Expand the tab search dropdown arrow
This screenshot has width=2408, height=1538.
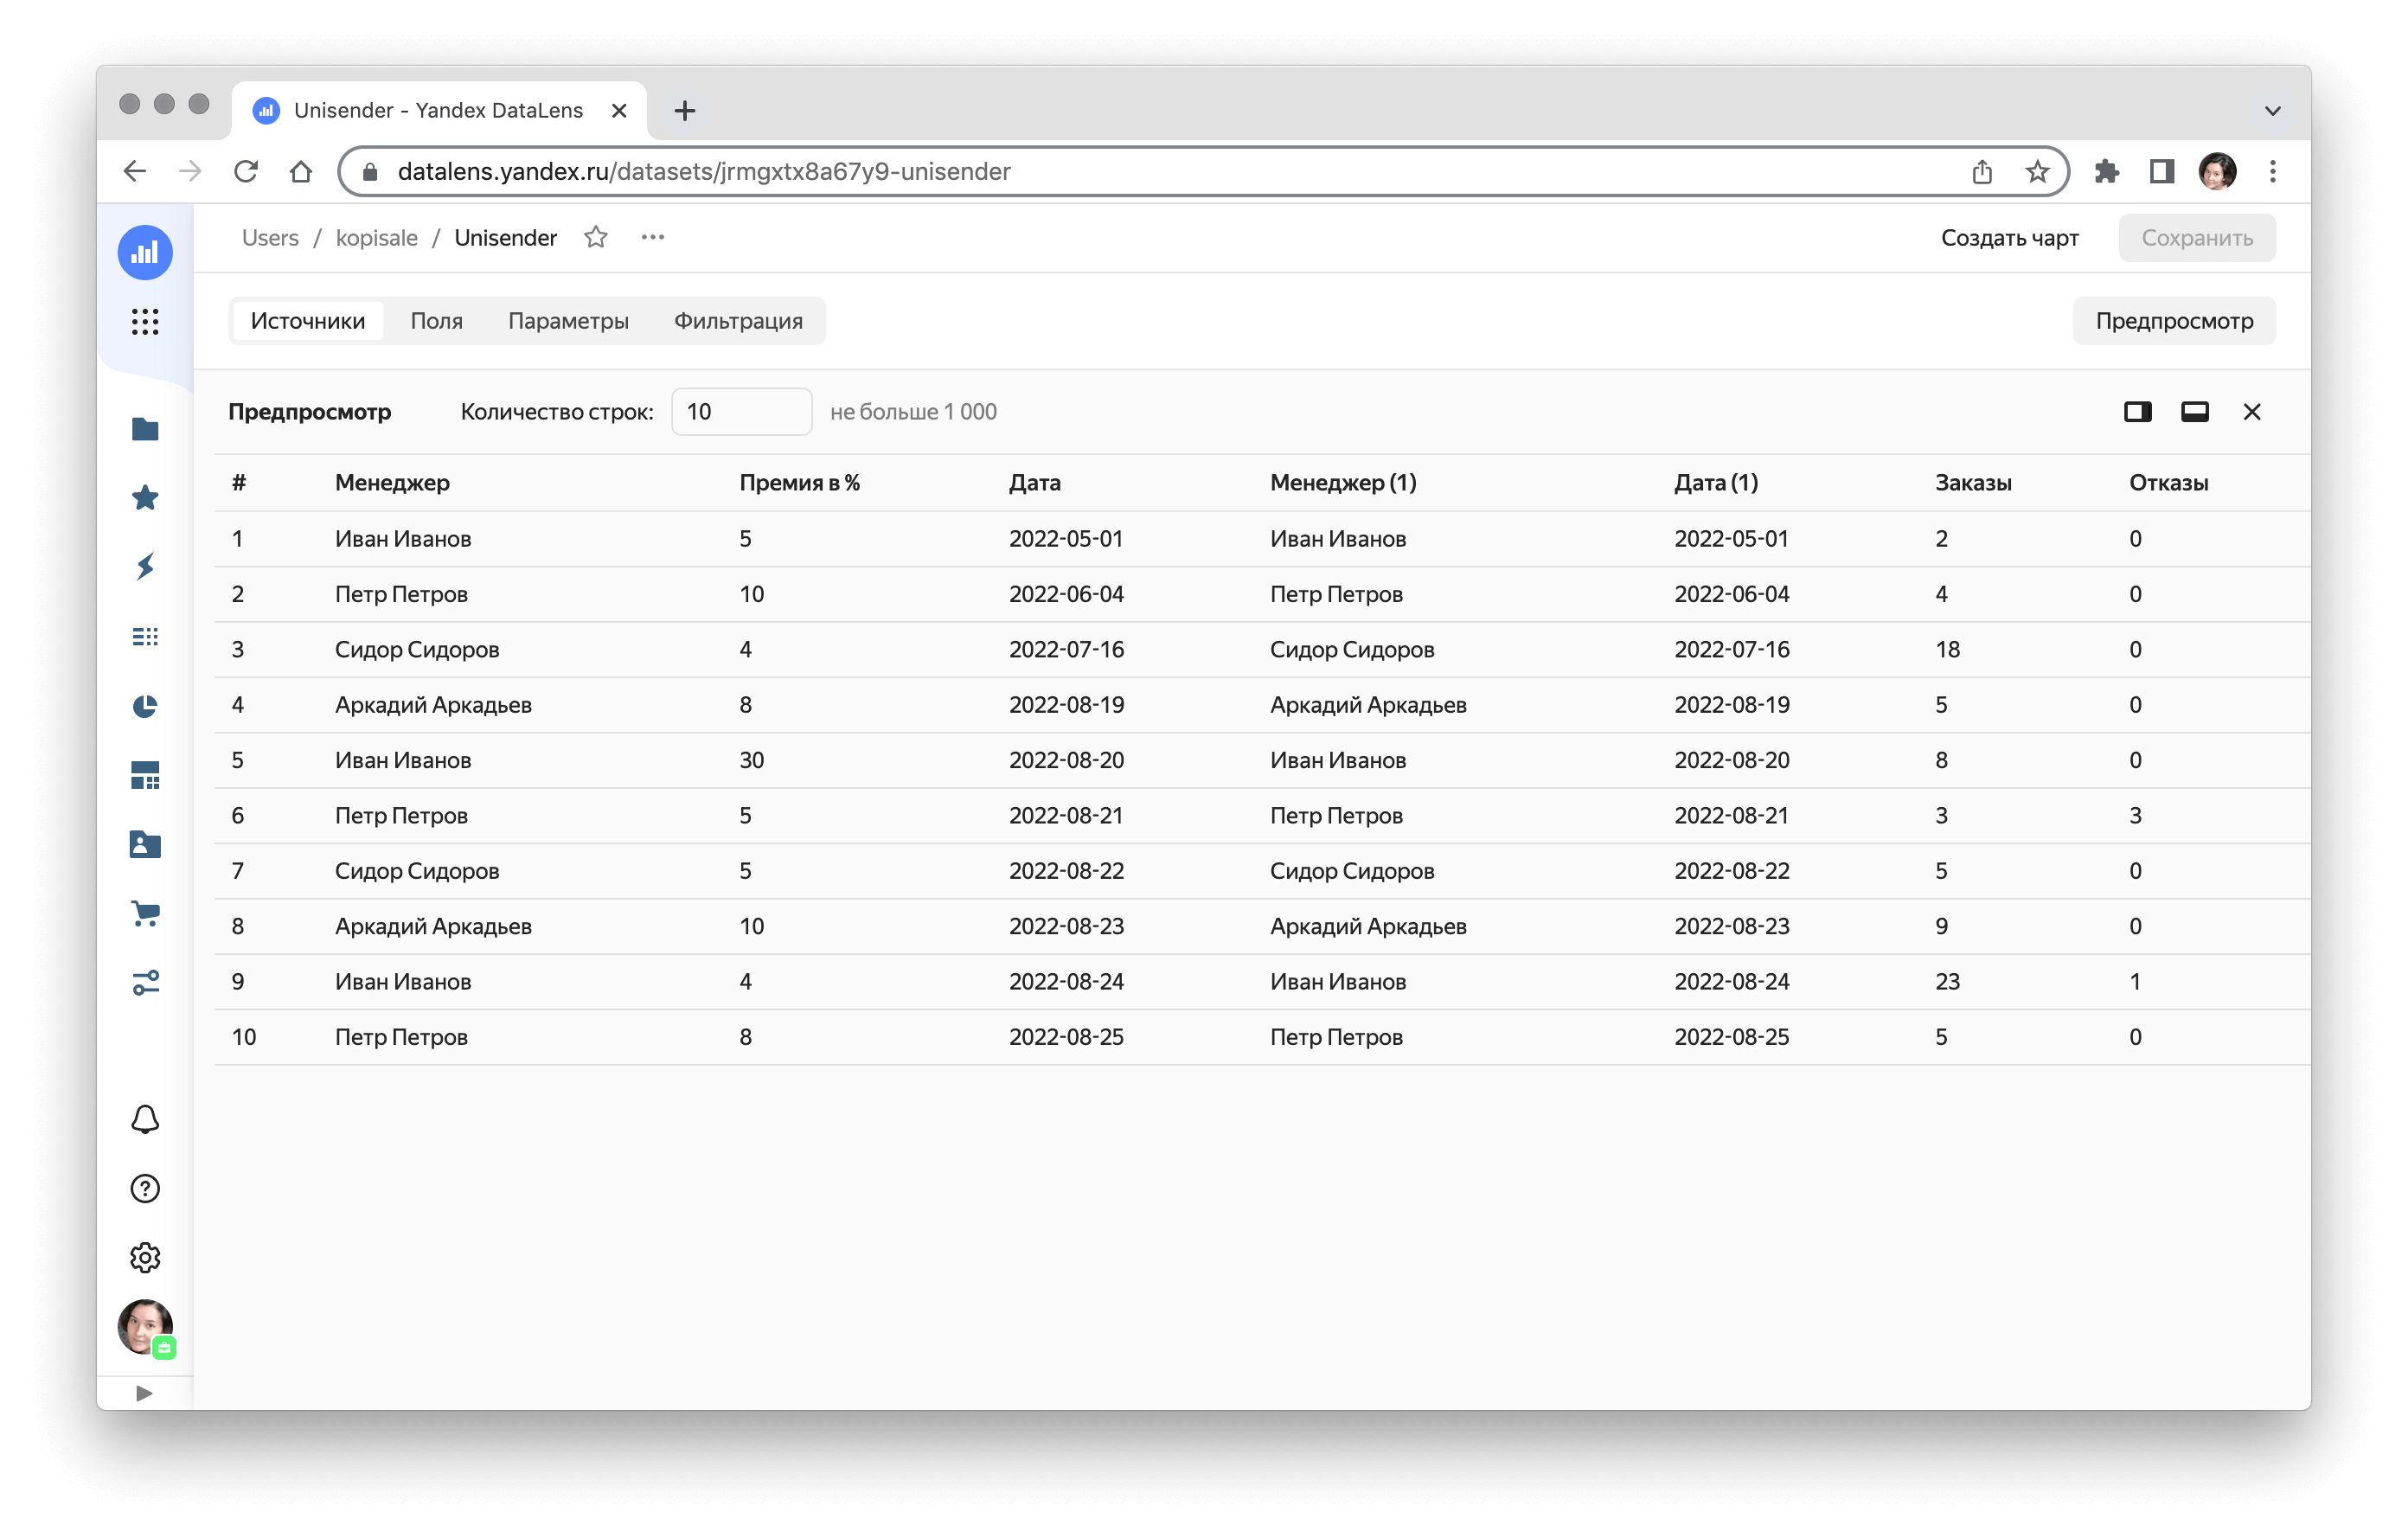[x=2273, y=110]
